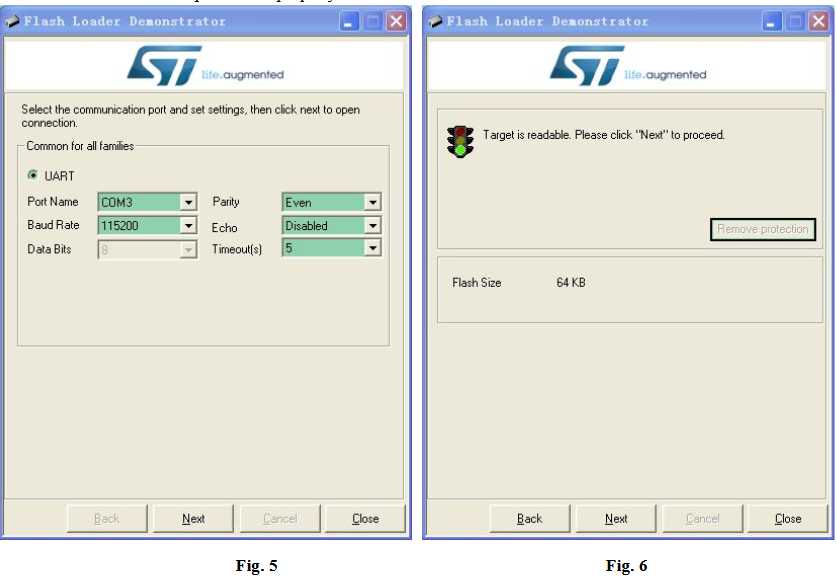Minimize the port settings window

[x=349, y=21]
